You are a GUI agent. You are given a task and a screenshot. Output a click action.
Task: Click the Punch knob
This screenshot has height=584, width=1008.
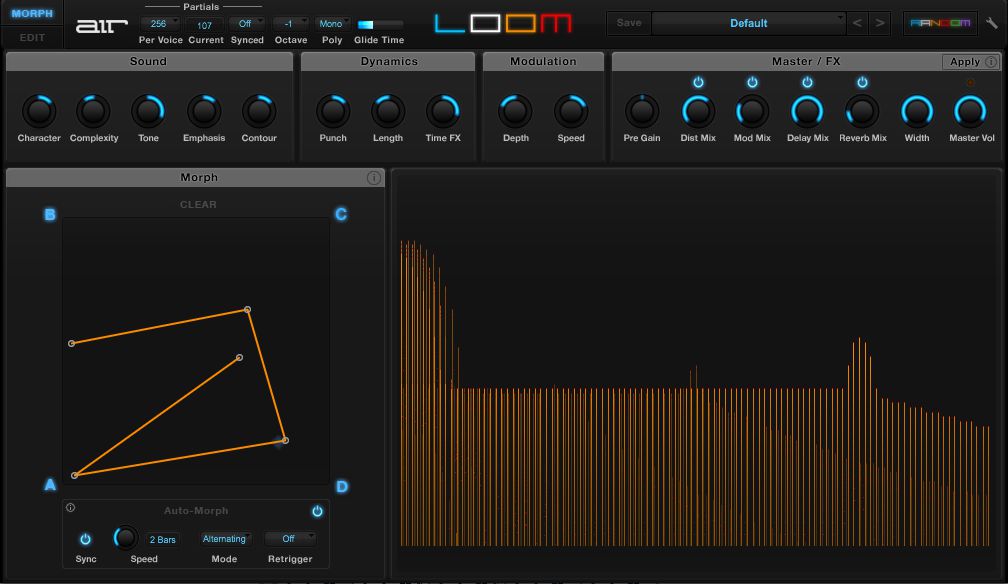coord(333,111)
